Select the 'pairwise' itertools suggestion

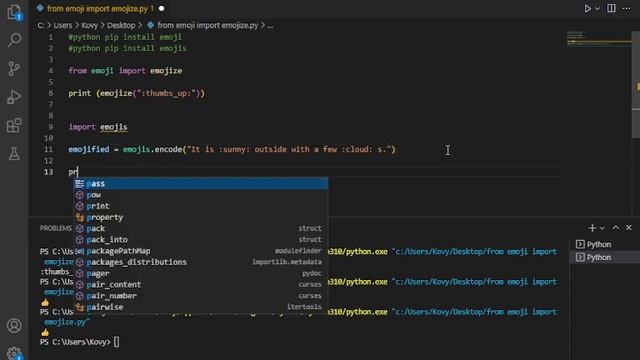click(x=200, y=307)
